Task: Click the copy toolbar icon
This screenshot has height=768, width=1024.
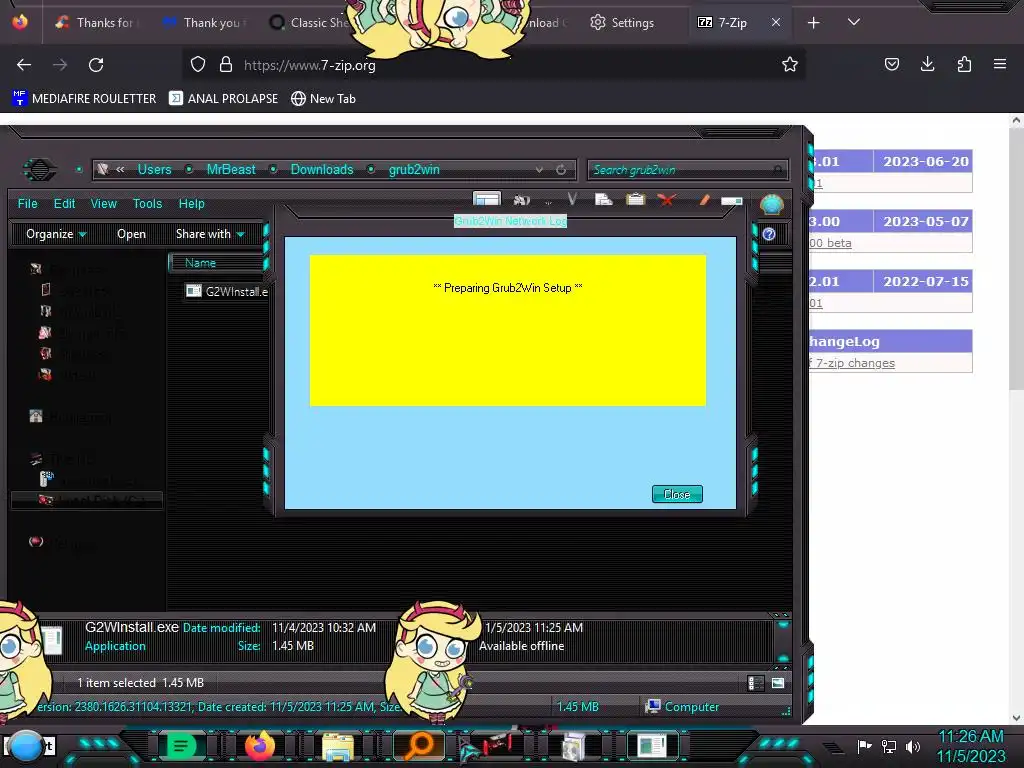Action: (603, 199)
